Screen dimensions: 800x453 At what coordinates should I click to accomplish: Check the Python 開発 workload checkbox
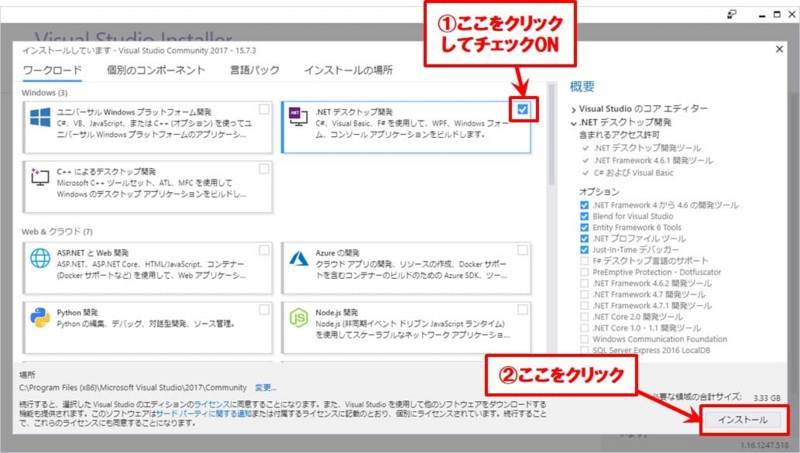click(264, 310)
